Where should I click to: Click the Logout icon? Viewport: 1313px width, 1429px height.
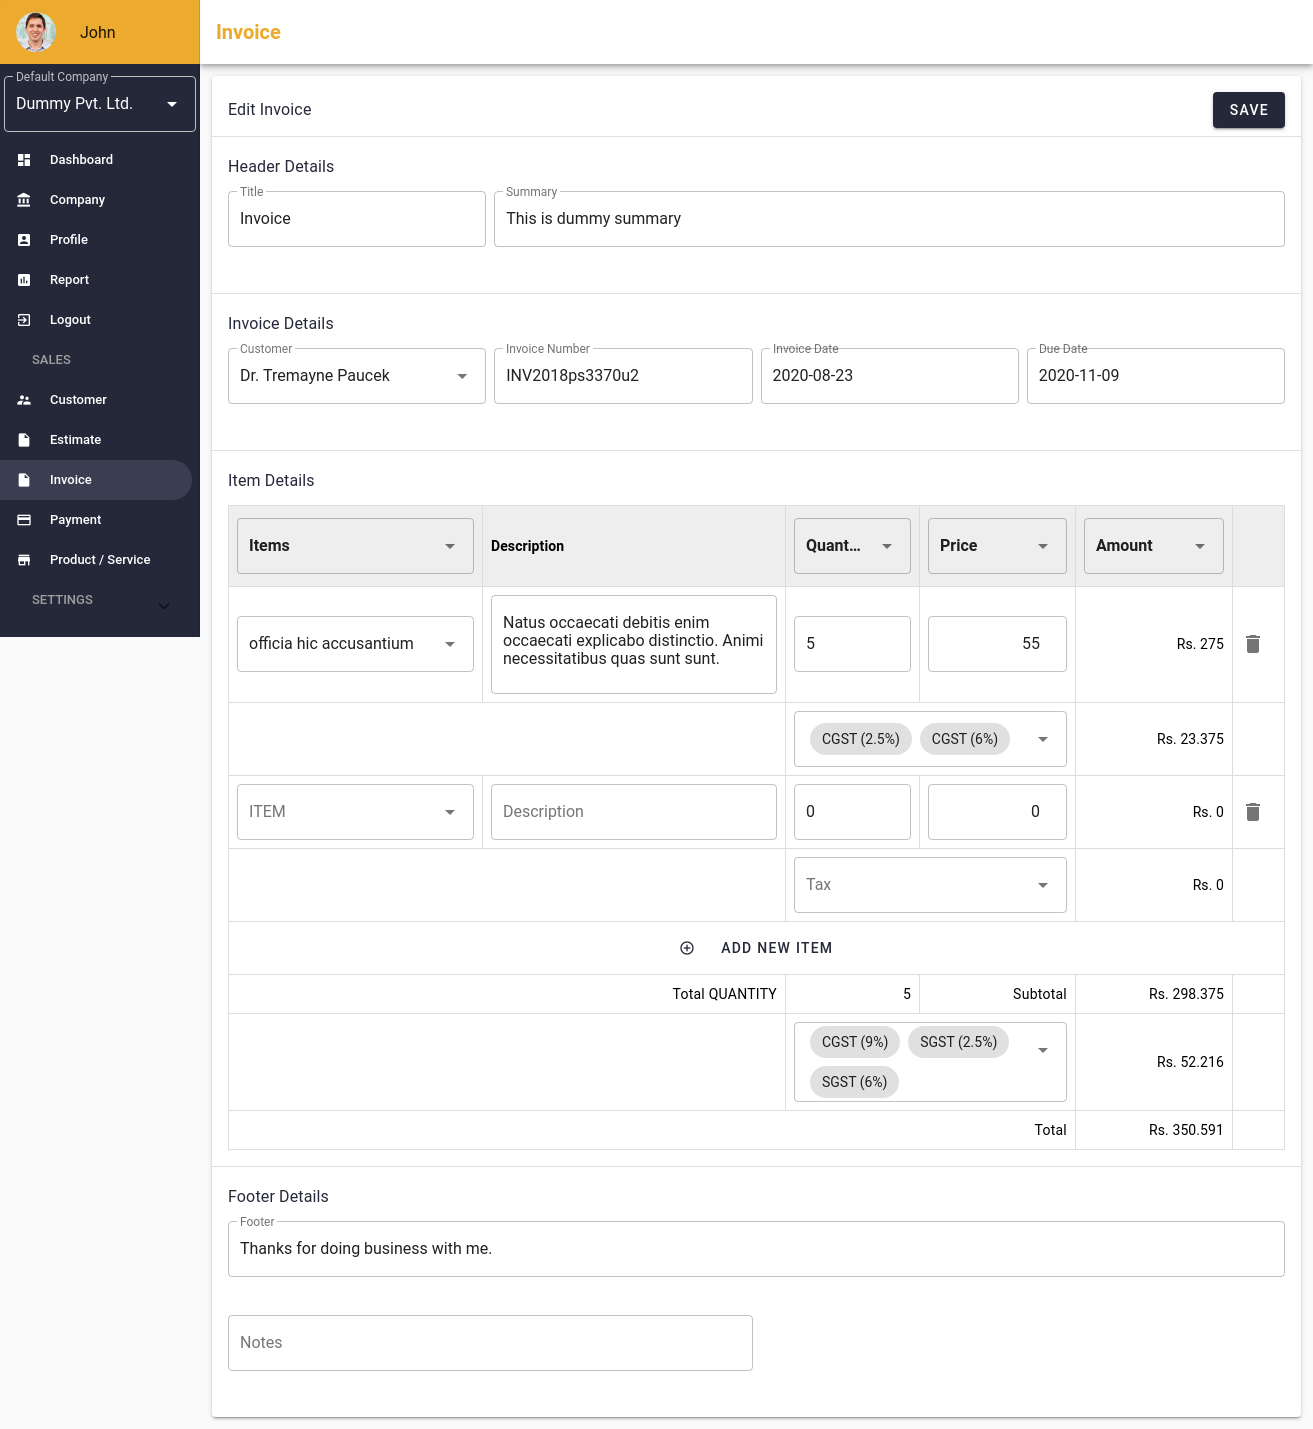[24, 319]
